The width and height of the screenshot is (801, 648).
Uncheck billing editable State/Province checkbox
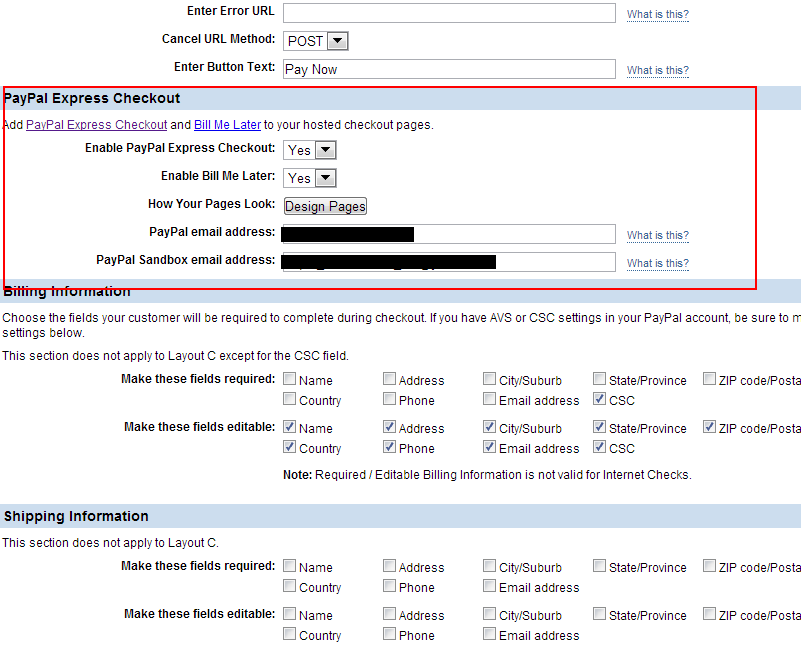(599, 427)
